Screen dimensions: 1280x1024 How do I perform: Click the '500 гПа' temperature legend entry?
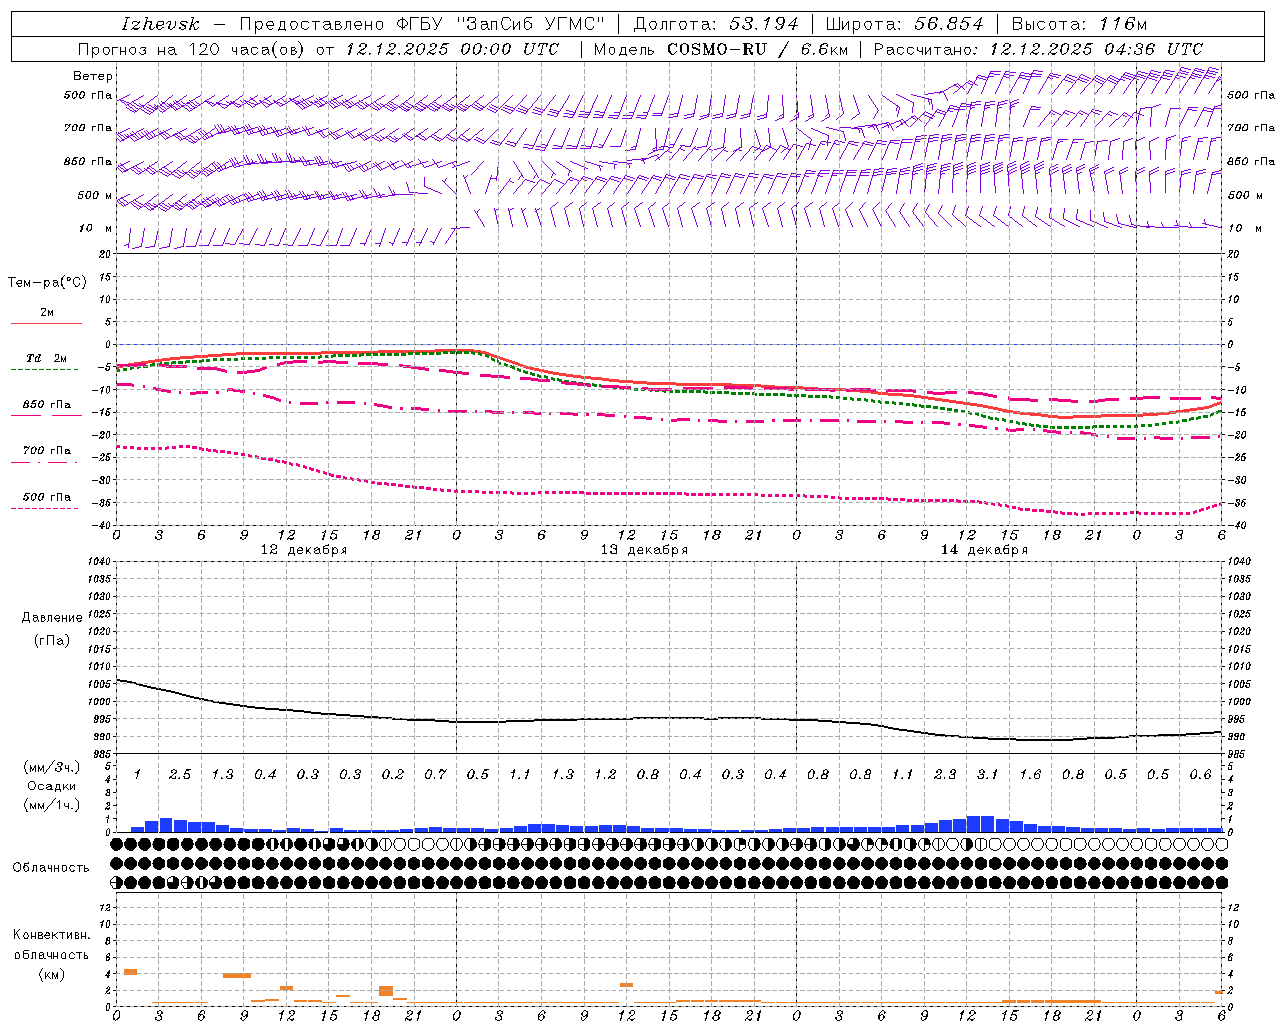[47, 496]
